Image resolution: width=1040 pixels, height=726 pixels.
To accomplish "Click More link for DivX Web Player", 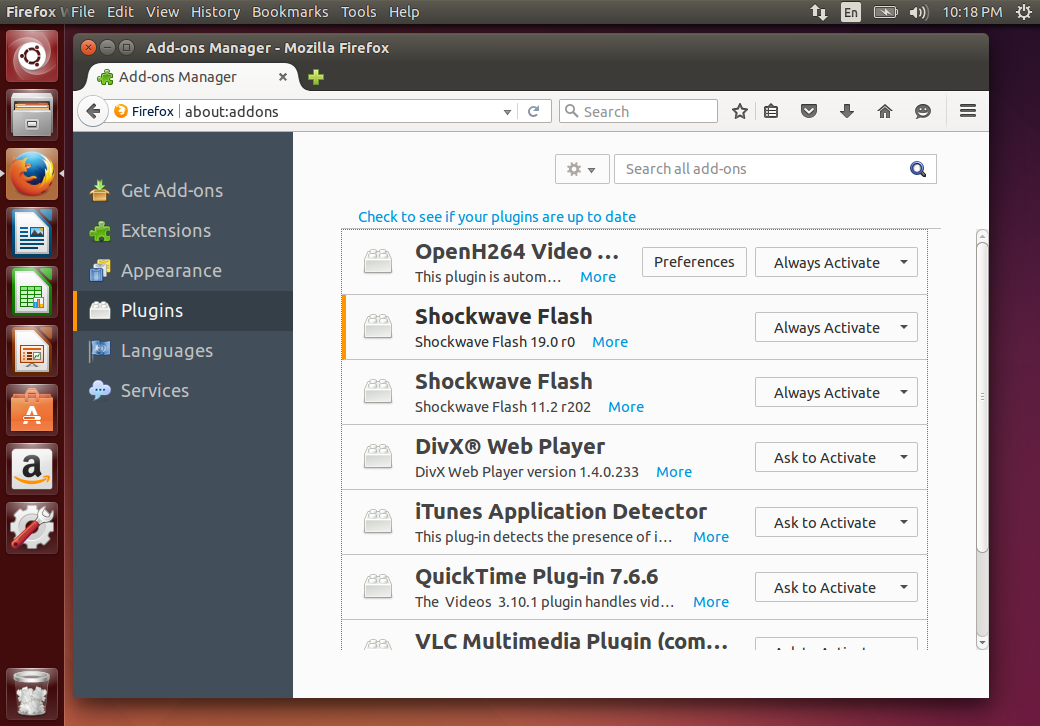I will coord(674,472).
